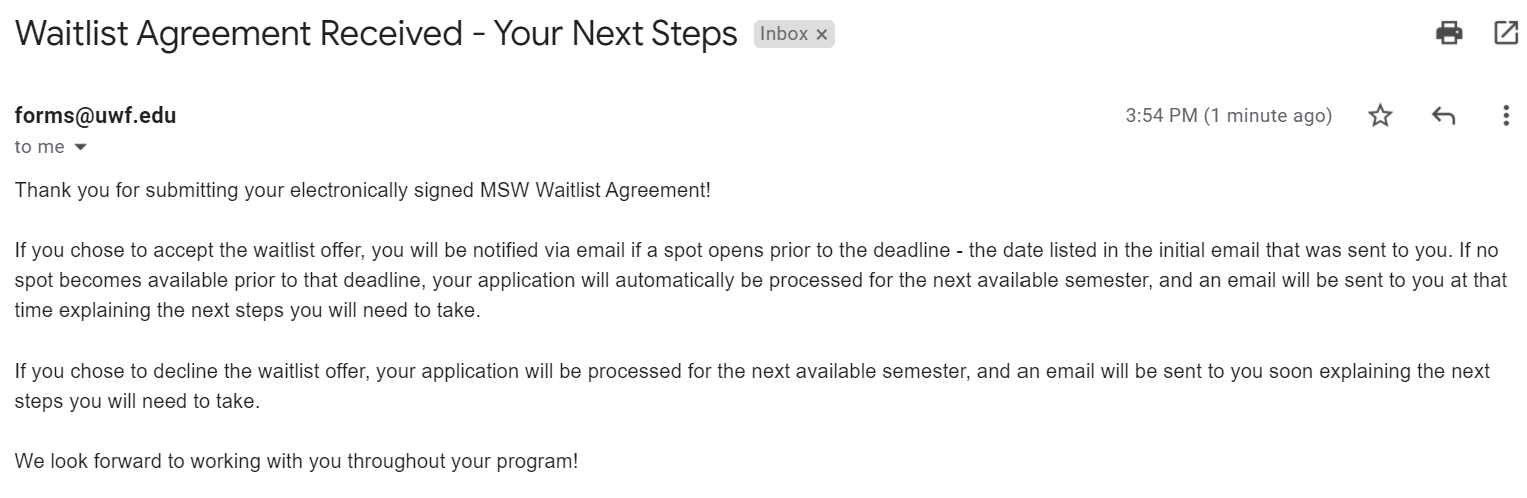The height and width of the screenshot is (498, 1527).
Task: Click the "Waitlist Agreement Received" subject heading
Action: [x=239, y=34]
